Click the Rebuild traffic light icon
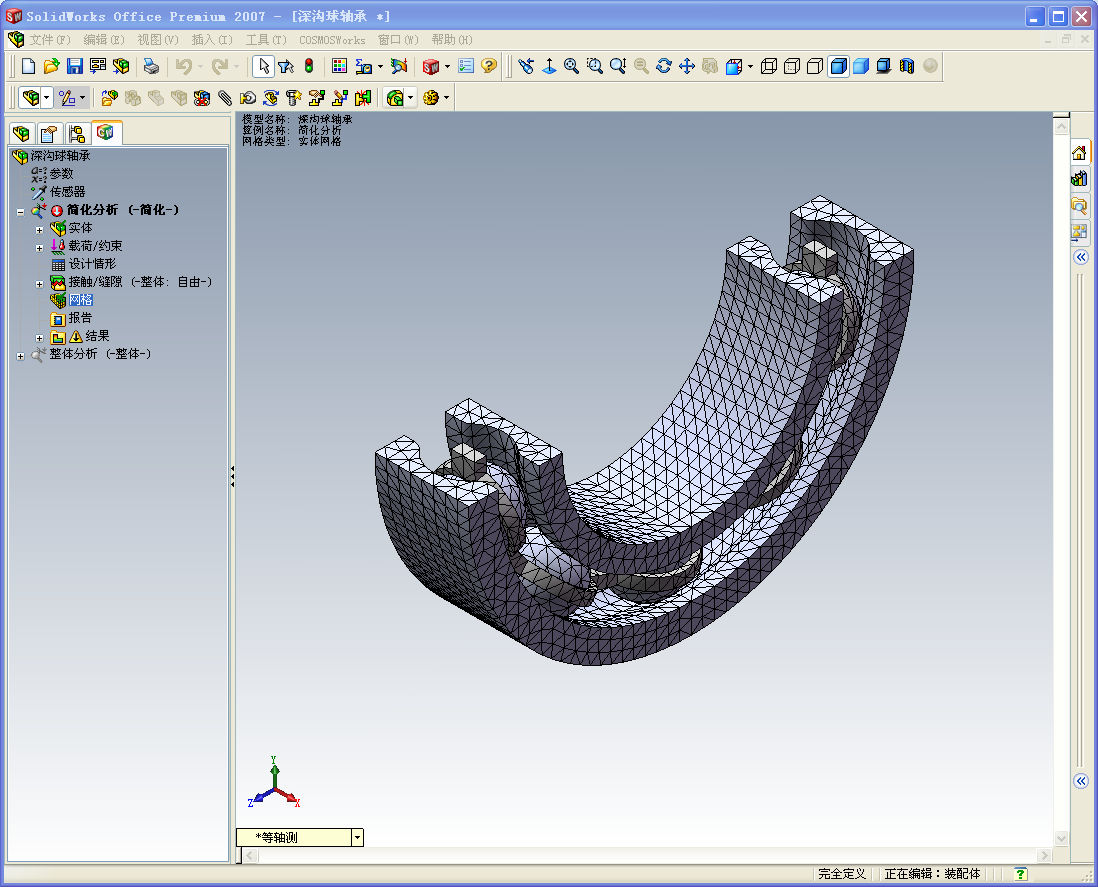This screenshot has height=887, width=1098. pyautogui.click(x=309, y=67)
